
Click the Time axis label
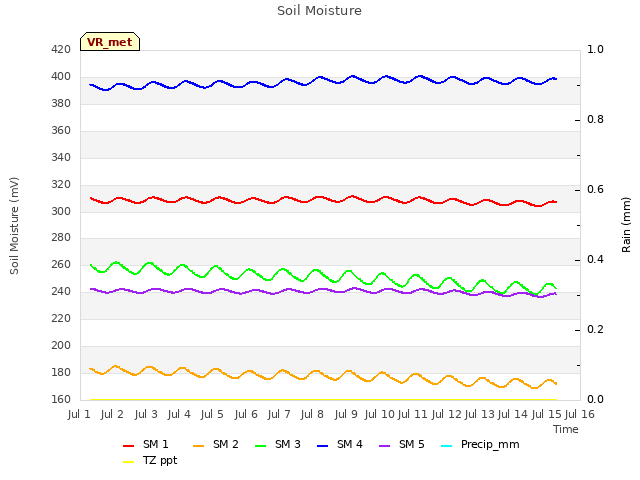pyautogui.click(x=565, y=429)
